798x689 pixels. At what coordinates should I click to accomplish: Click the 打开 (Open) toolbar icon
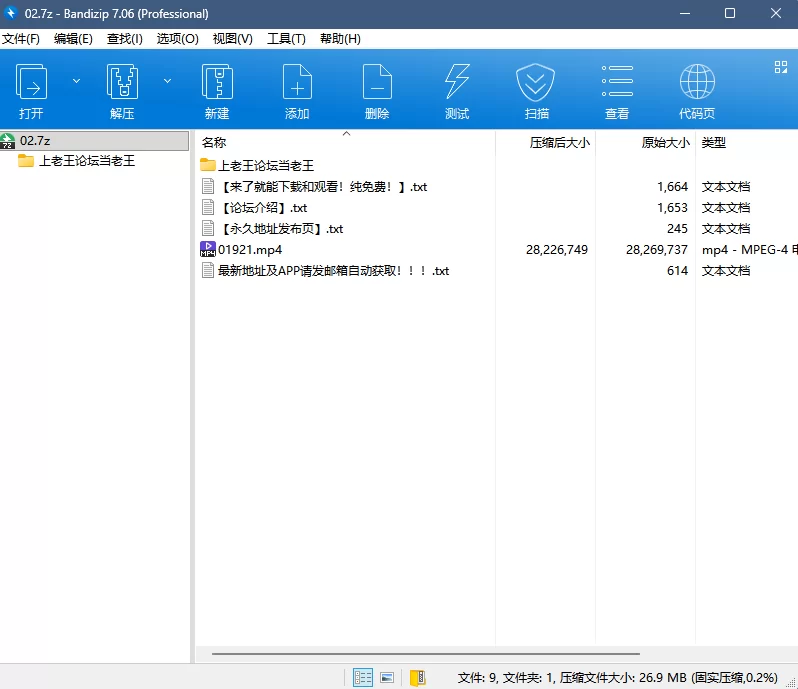pyautogui.click(x=31, y=89)
